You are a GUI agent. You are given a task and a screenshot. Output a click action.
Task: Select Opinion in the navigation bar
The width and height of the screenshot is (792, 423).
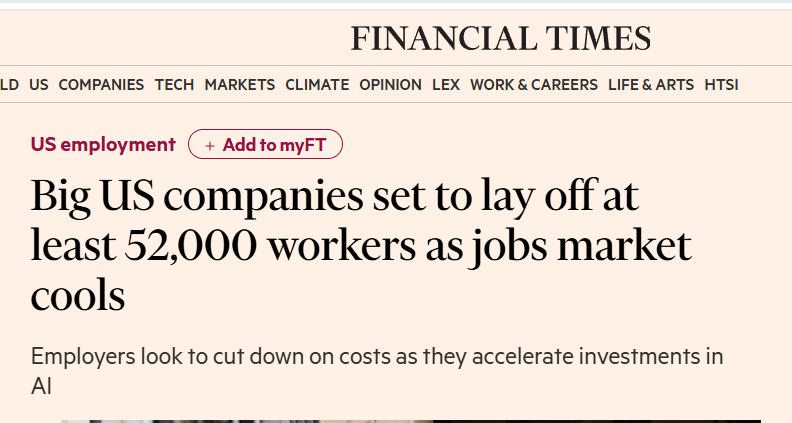[390, 85]
